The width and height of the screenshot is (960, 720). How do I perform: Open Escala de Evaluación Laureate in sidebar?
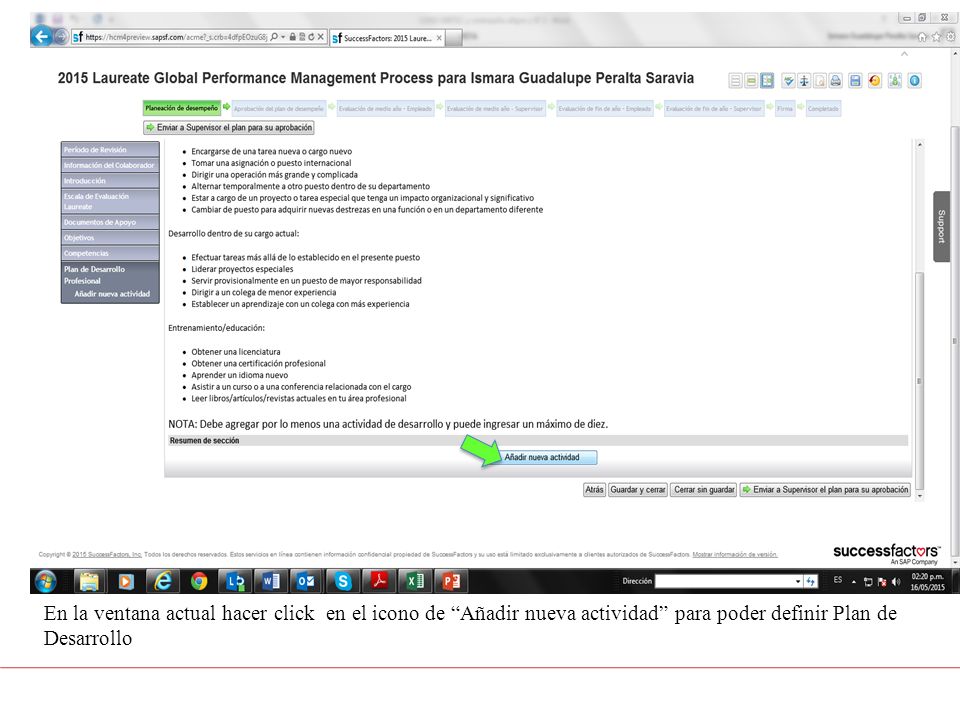pos(110,201)
